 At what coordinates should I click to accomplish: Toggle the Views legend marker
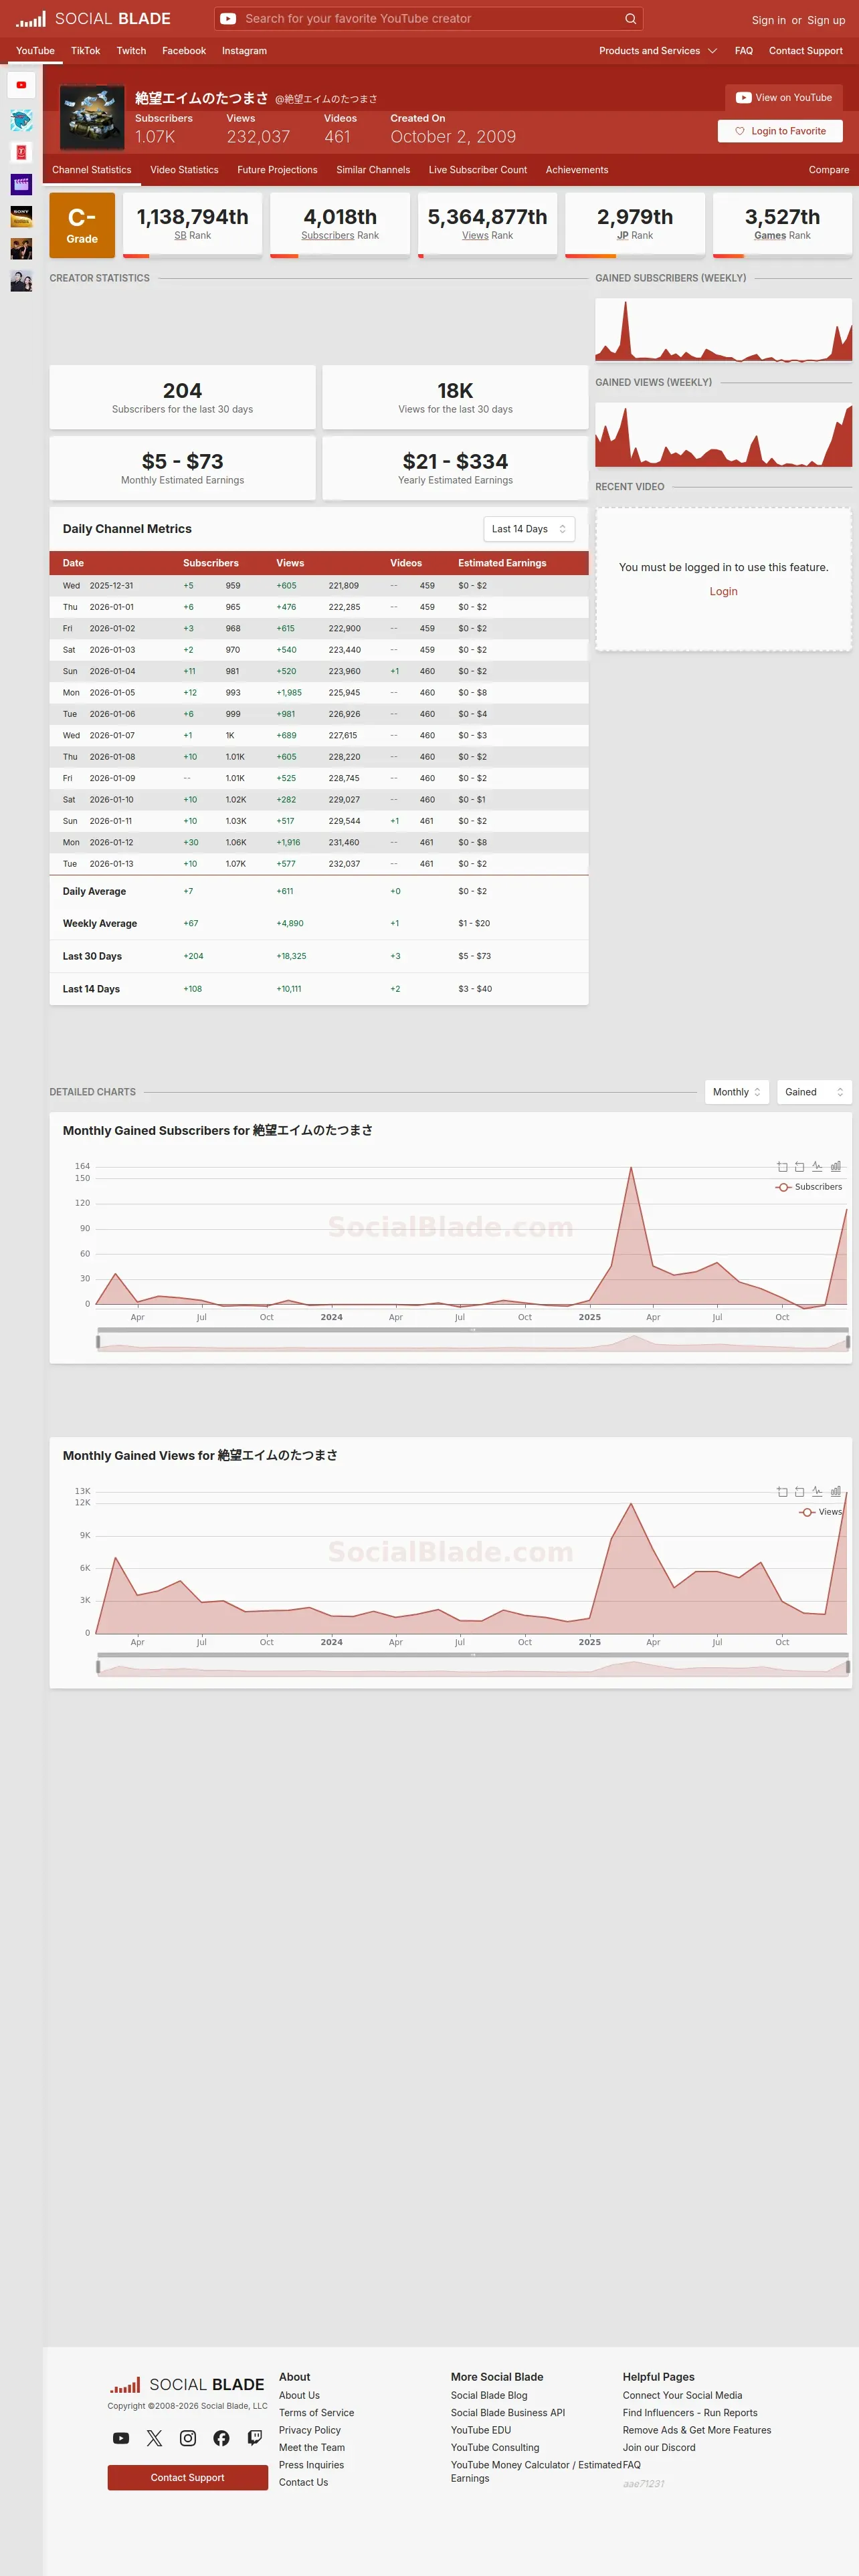click(807, 1512)
